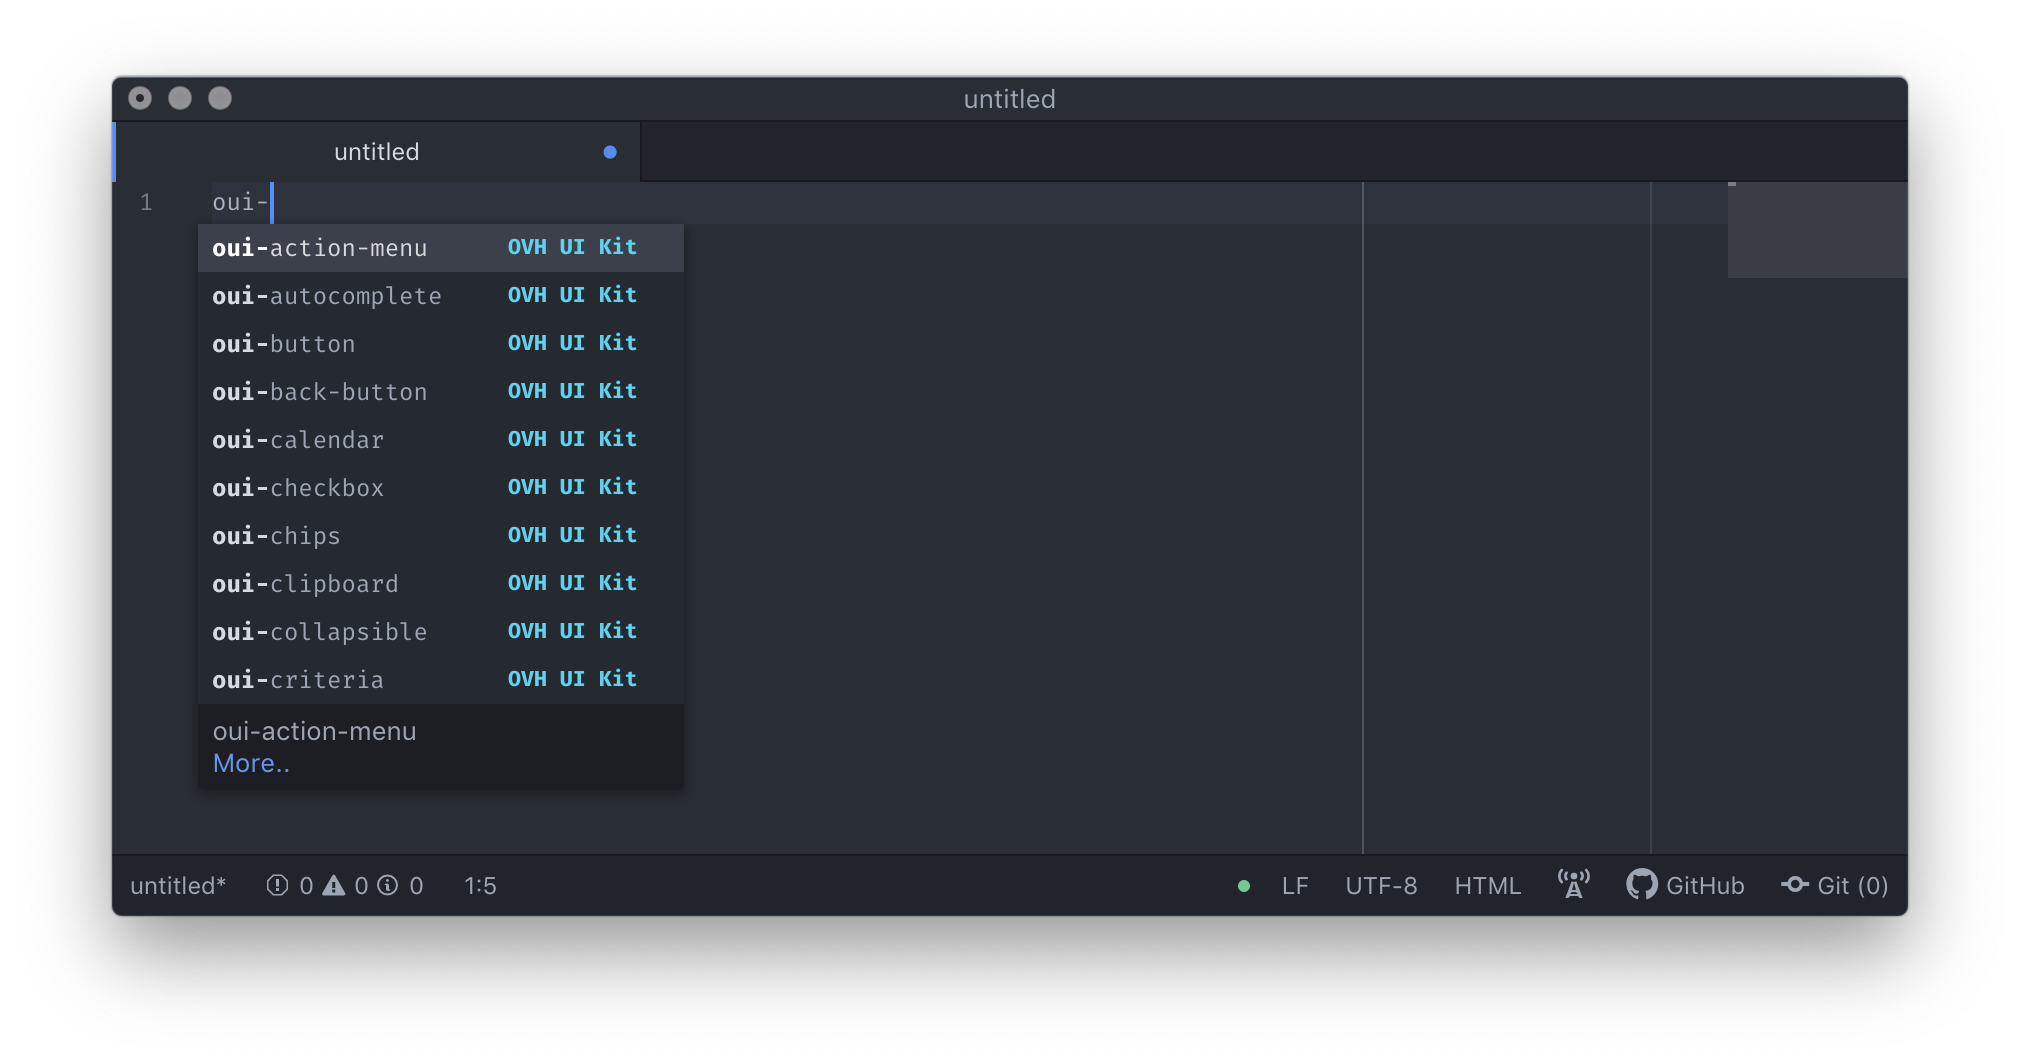The image size is (2020, 1064).
Task: Select oui-chips suggestion
Action: click(x=440, y=536)
